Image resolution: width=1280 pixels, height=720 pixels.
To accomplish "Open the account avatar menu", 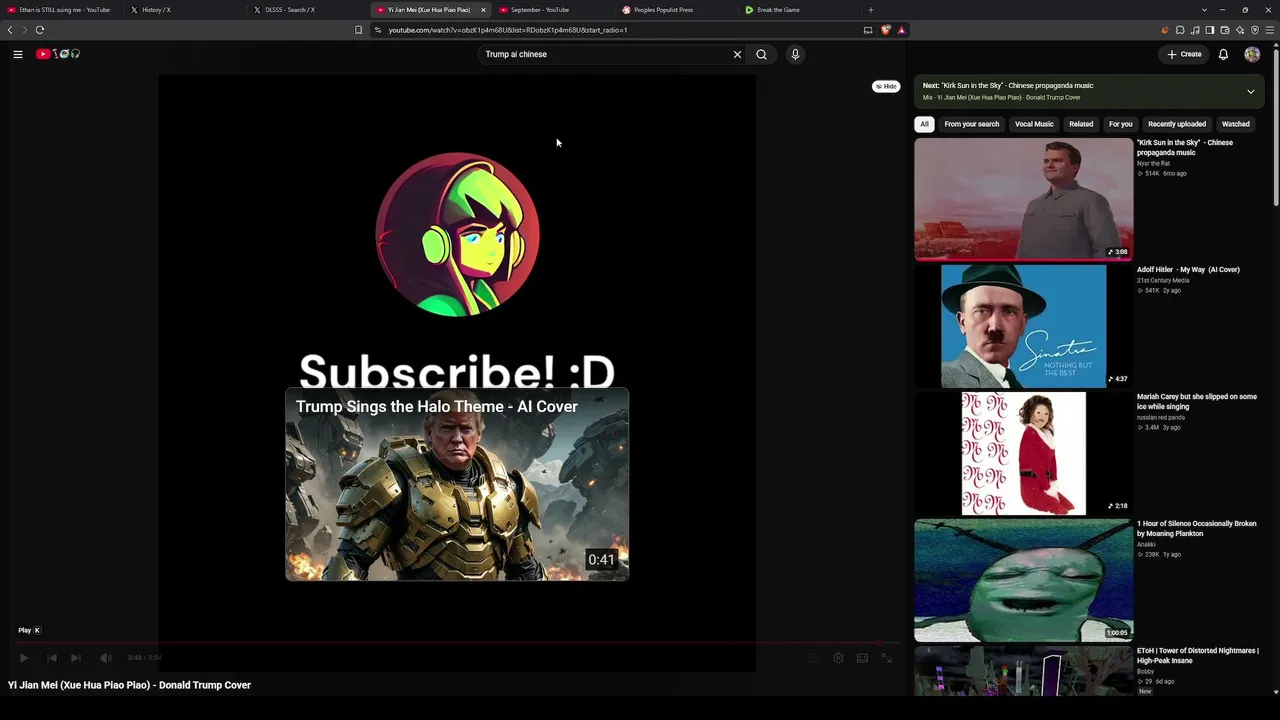I will tap(1252, 54).
